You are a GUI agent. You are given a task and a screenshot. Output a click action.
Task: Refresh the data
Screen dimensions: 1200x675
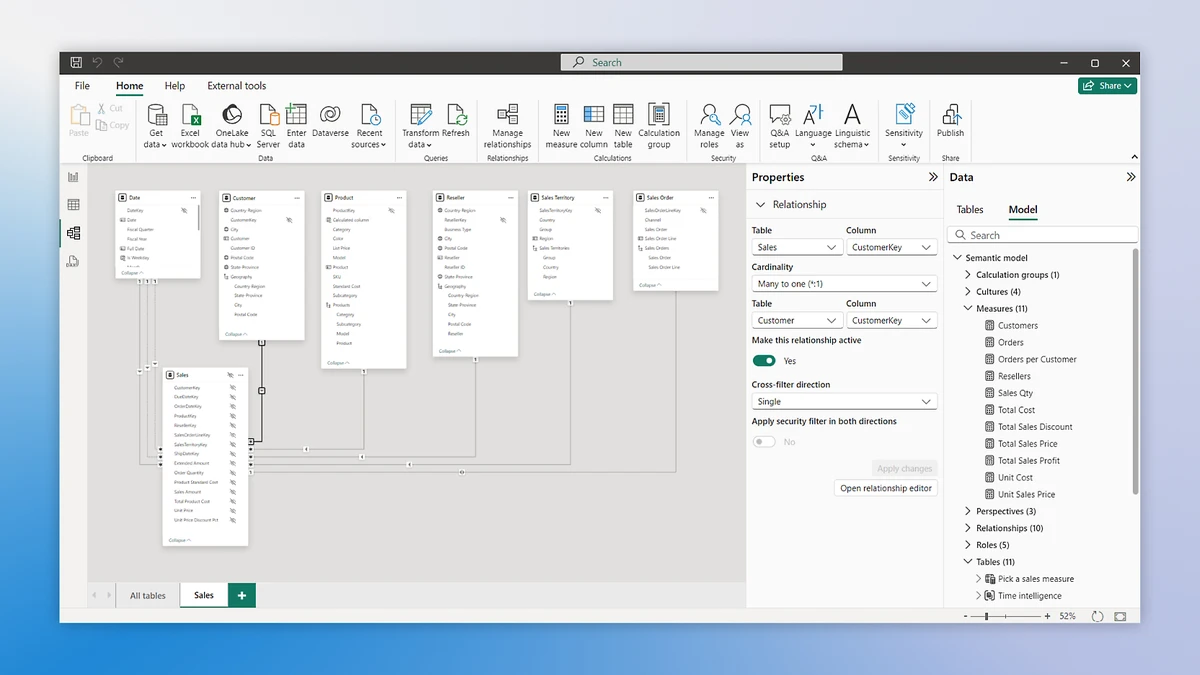click(456, 120)
